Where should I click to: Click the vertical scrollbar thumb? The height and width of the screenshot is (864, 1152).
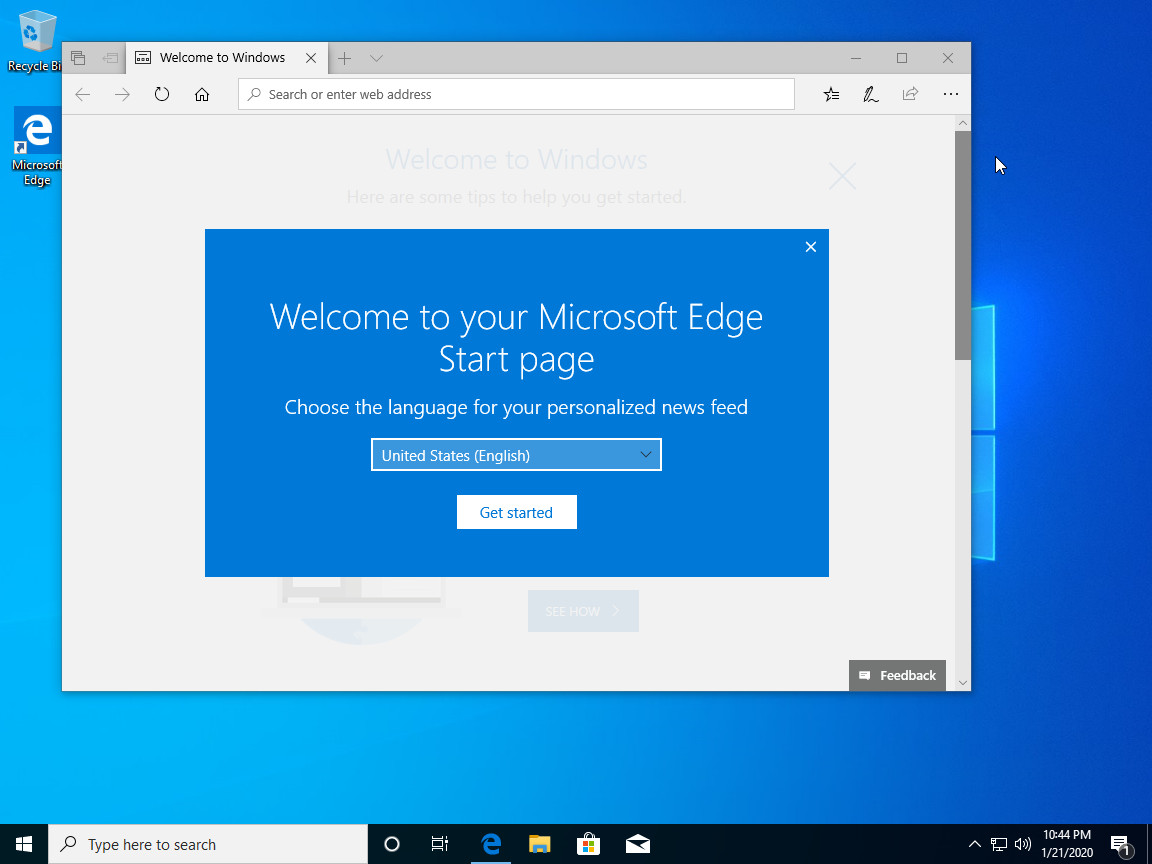tap(962, 245)
